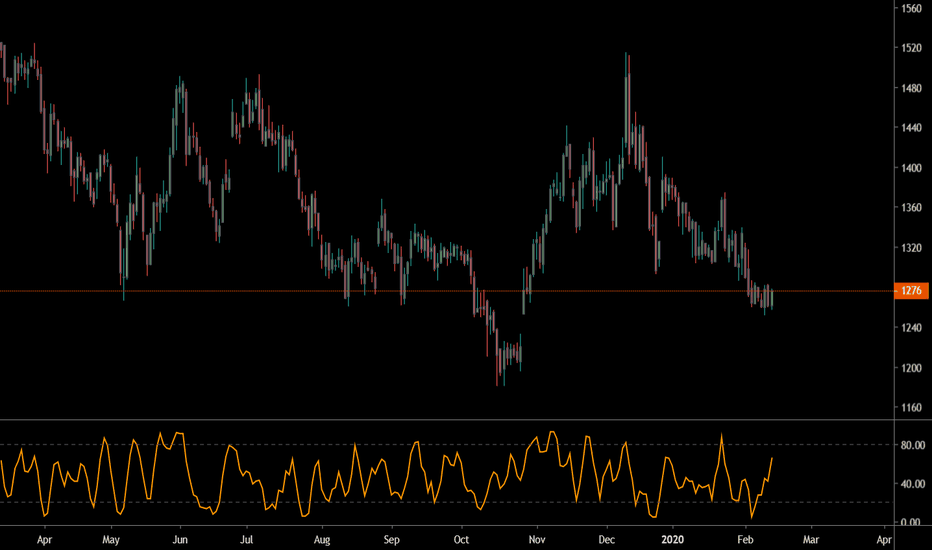The width and height of the screenshot is (932, 550).
Task: Click the 0.00 oscillator scale label
Action: pyautogui.click(x=911, y=523)
